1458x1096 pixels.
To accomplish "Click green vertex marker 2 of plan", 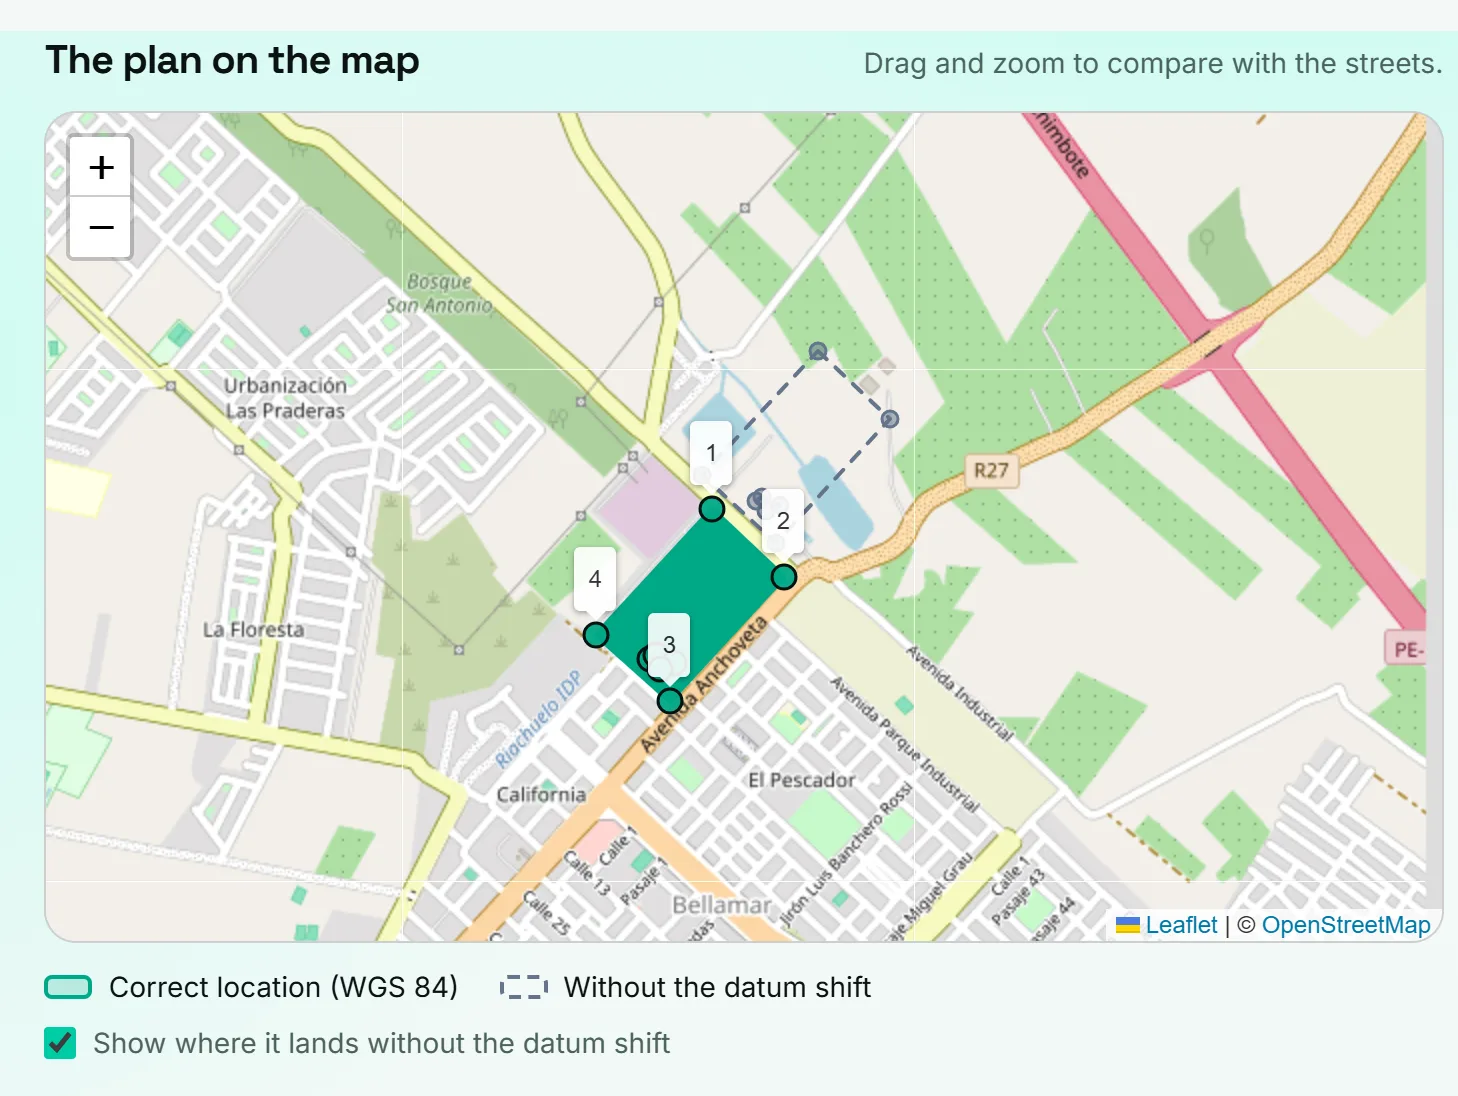I will (784, 577).
